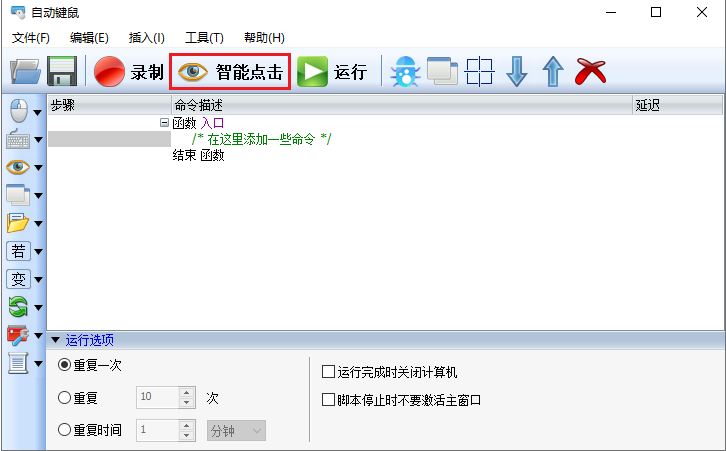Click the script scroll sidebar icon
726x451 pixels.
[18, 363]
